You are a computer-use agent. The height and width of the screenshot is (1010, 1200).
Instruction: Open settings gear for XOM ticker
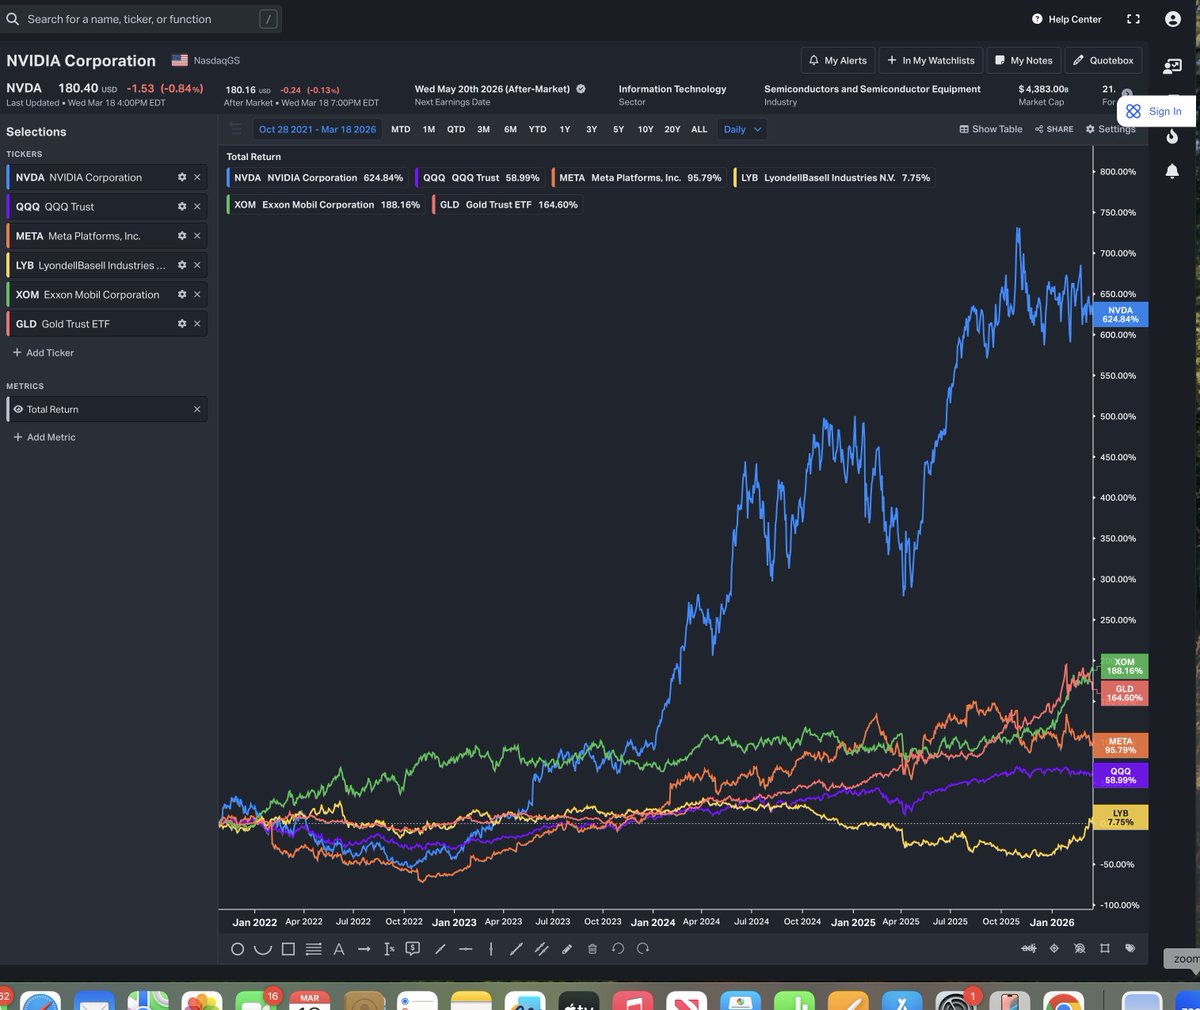pyautogui.click(x=182, y=294)
